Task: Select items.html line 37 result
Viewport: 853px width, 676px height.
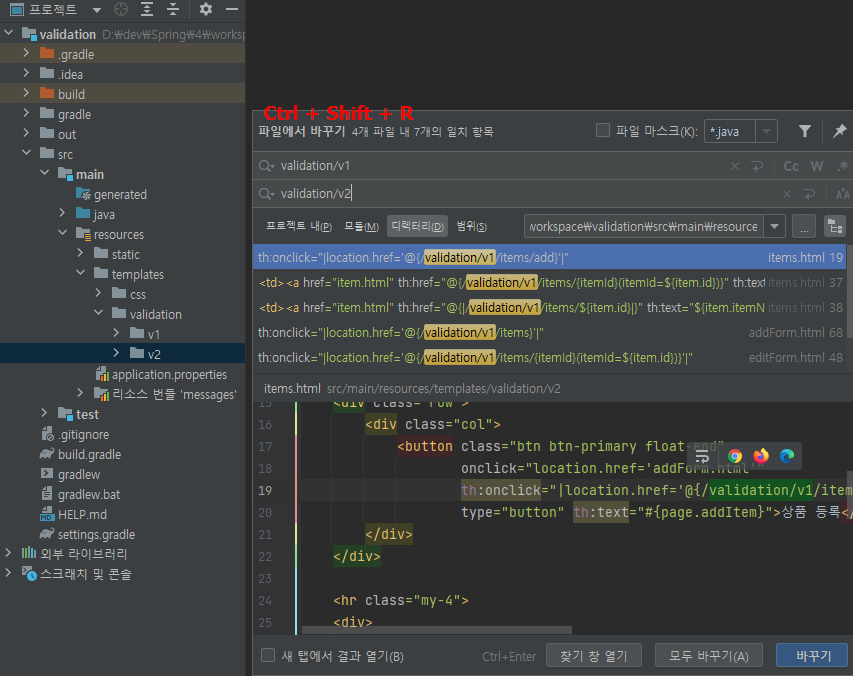Action: (x=550, y=282)
